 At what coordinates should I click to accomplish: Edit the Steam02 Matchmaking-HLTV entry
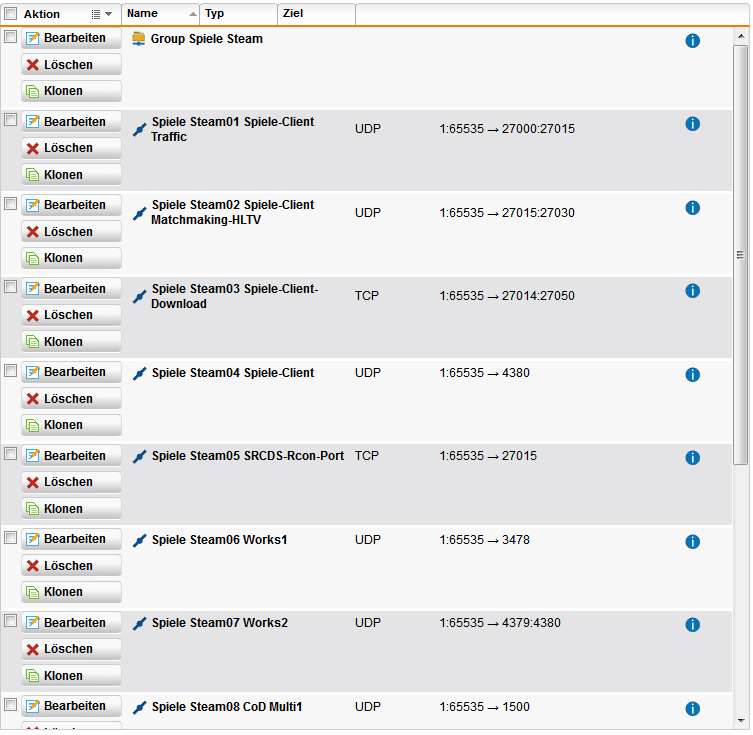[71, 205]
